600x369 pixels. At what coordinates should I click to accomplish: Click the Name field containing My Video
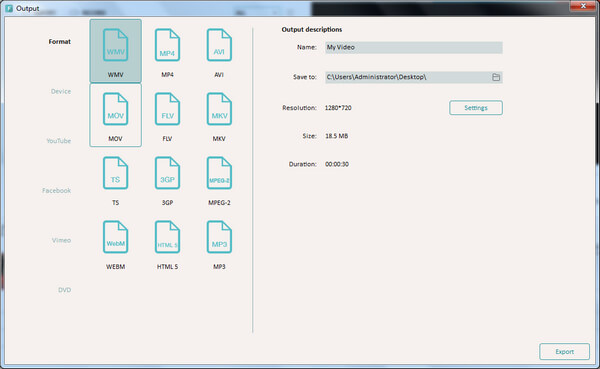(414, 47)
